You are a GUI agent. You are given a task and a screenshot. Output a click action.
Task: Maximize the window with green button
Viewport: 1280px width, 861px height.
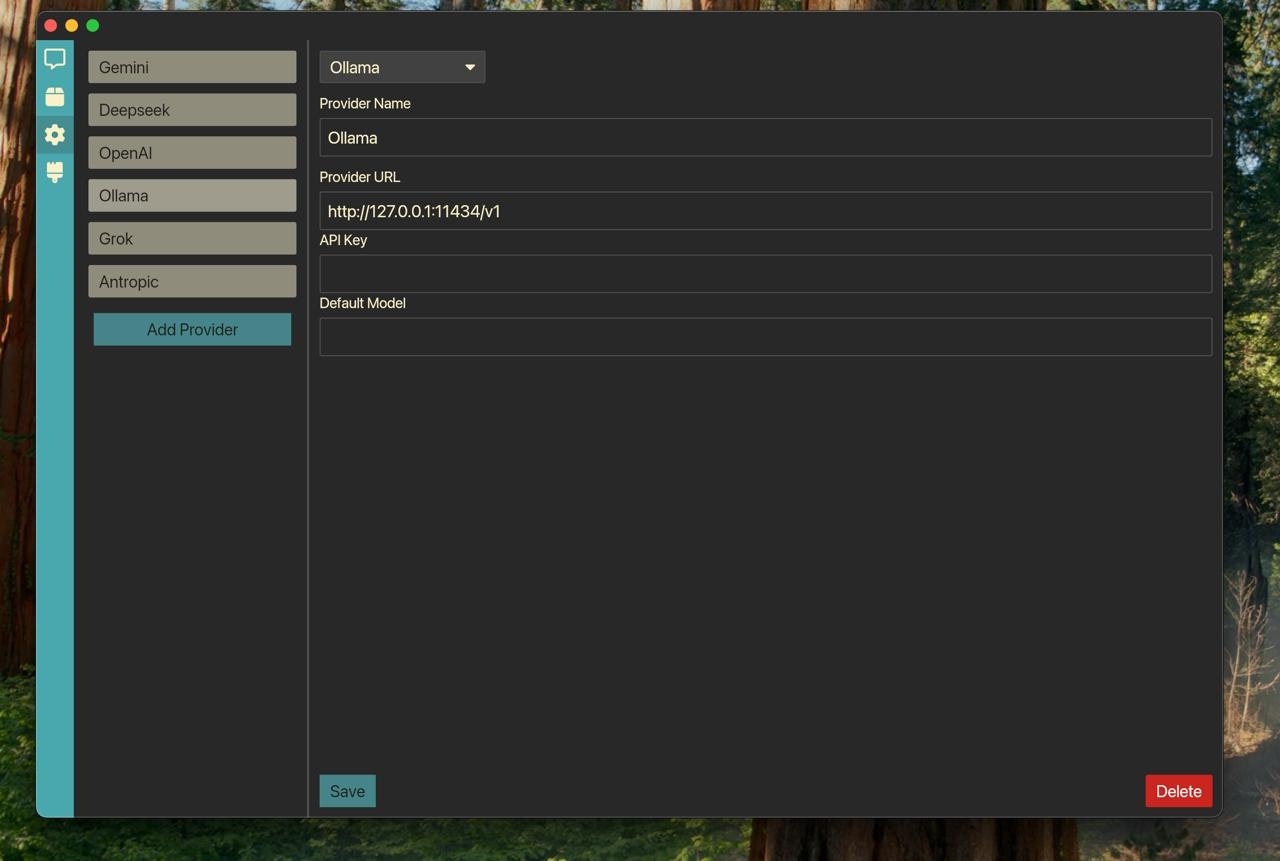tap(93, 25)
